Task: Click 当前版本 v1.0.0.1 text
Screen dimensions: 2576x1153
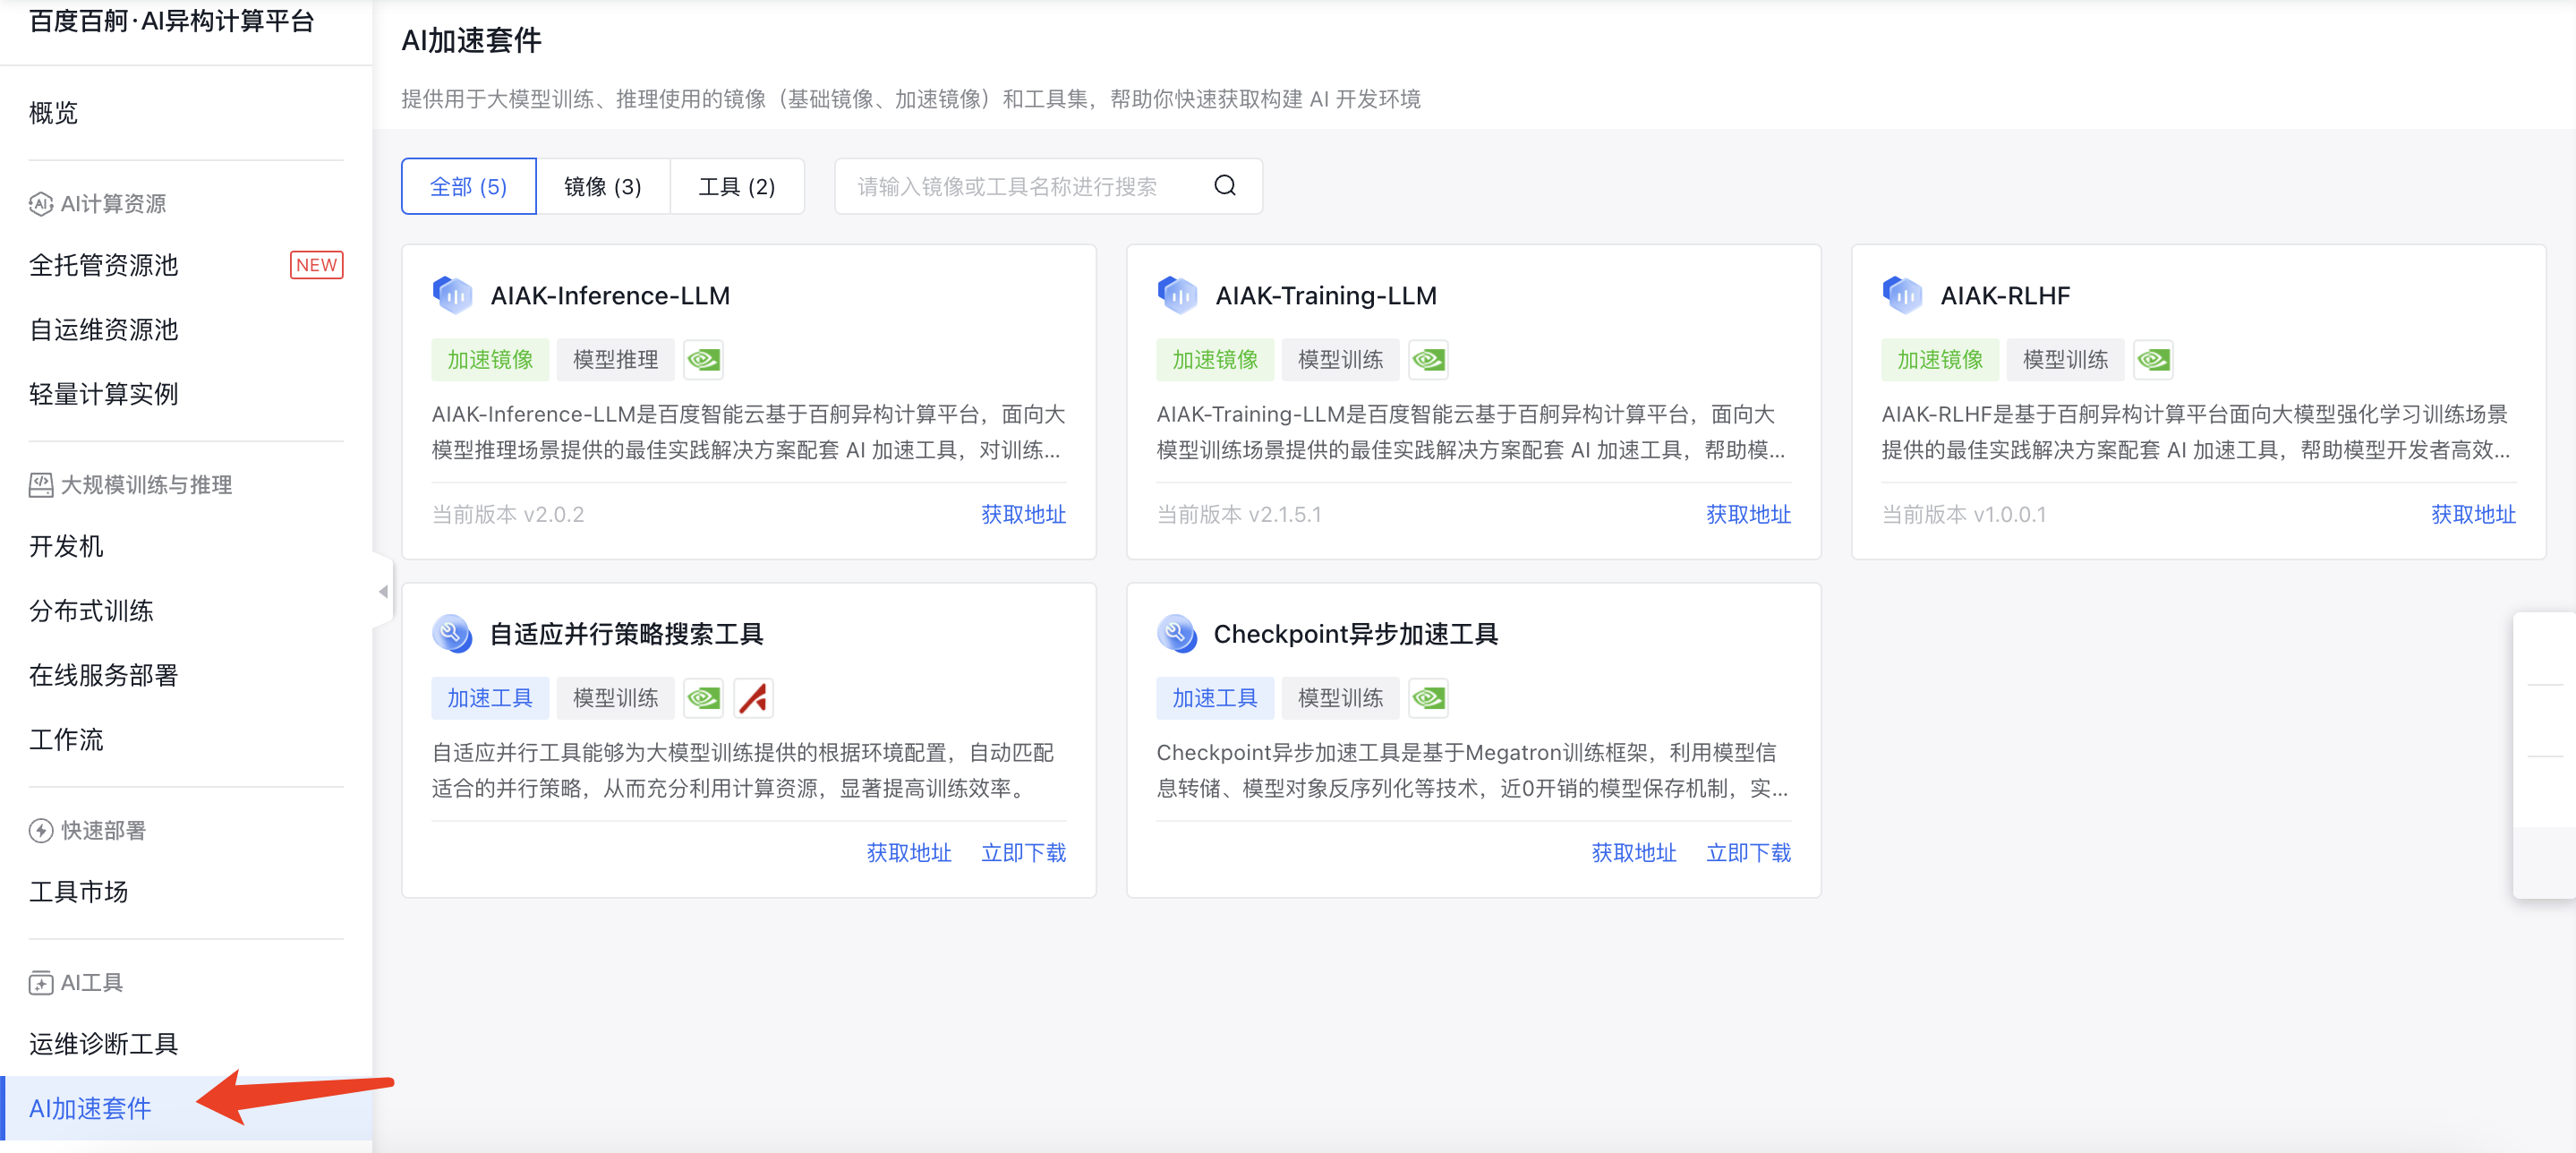Action: (x=1964, y=515)
